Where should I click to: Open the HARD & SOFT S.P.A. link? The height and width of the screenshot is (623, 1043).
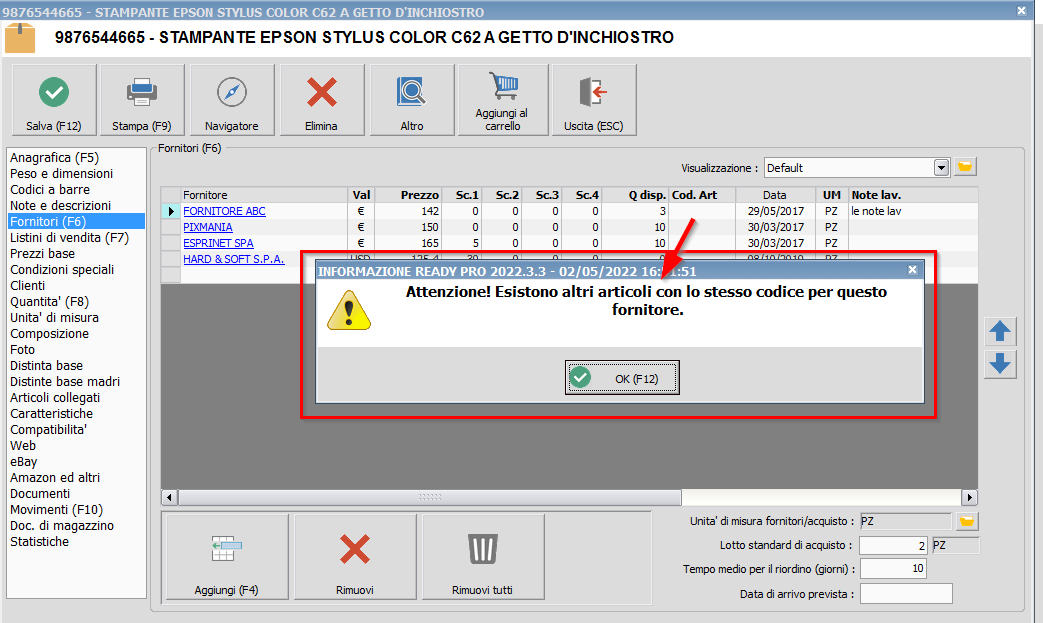pyautogui.click(x=233, y=259)
